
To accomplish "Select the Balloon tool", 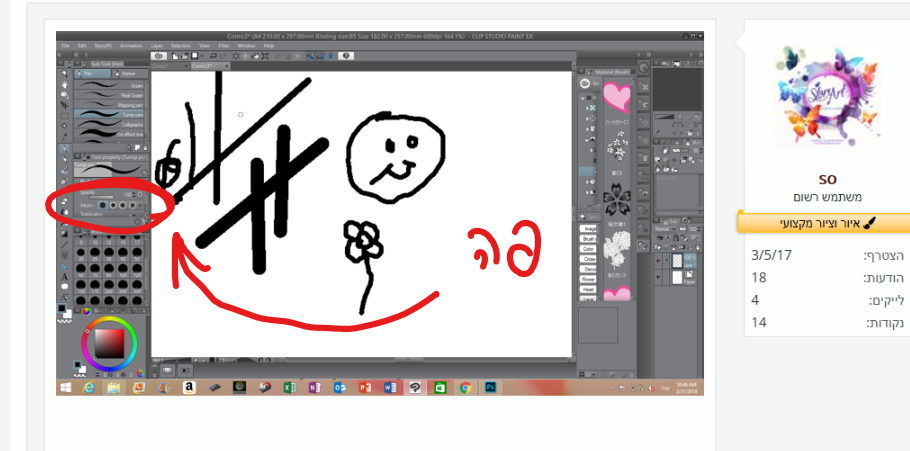I will coord(64,287).
